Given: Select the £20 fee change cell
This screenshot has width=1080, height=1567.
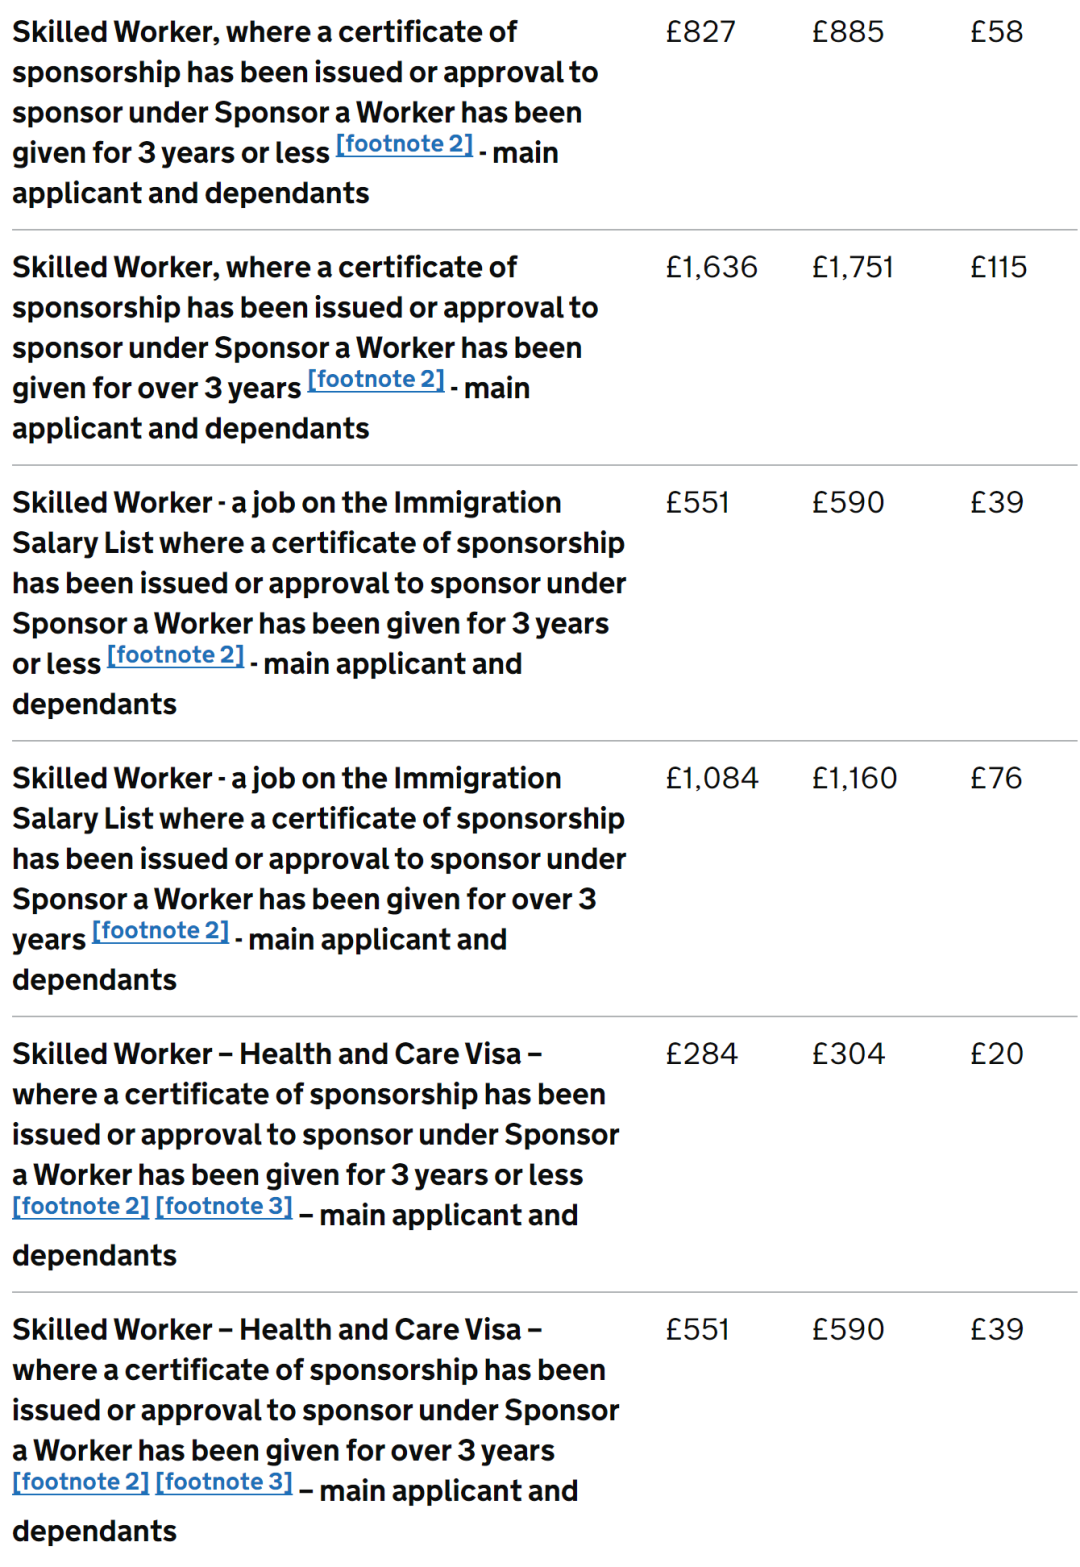Looking at the screenshot, I should point(997,1055).
